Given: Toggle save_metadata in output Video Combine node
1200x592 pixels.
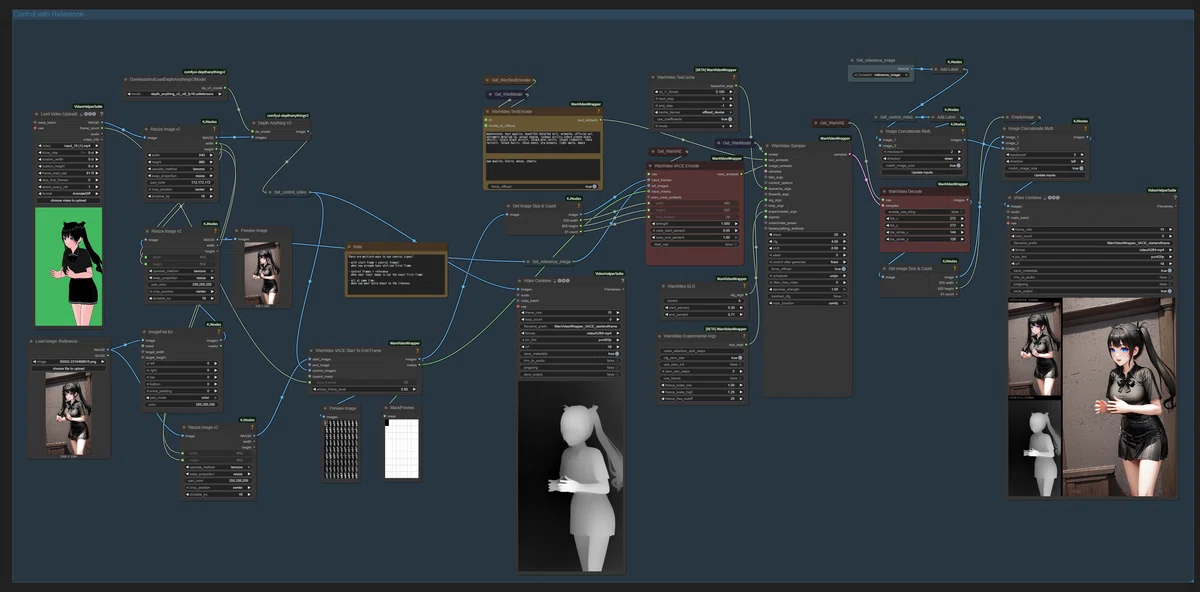Looking at the screenshot, I should point(1091,271).
